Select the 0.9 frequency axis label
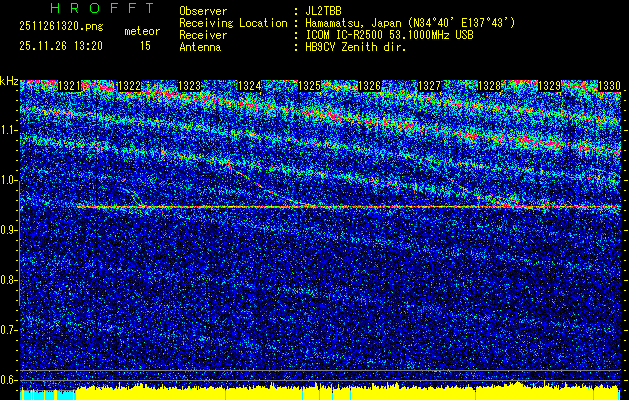 (x=9, y=230)
